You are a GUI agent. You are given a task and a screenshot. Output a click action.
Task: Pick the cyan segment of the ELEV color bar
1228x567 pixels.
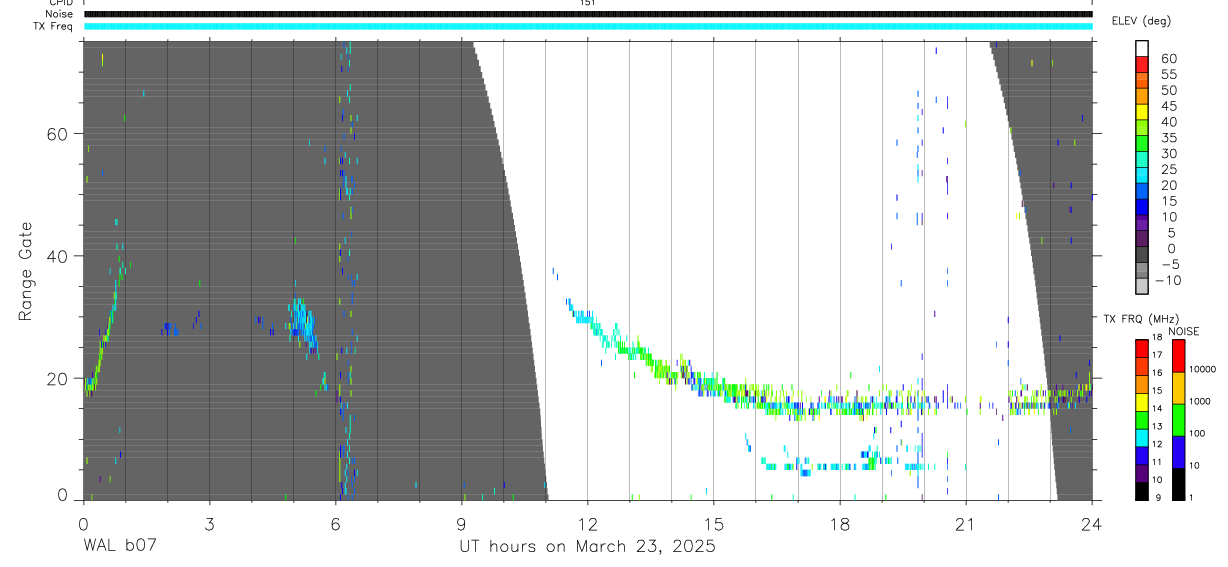[x=1142, y=175]
